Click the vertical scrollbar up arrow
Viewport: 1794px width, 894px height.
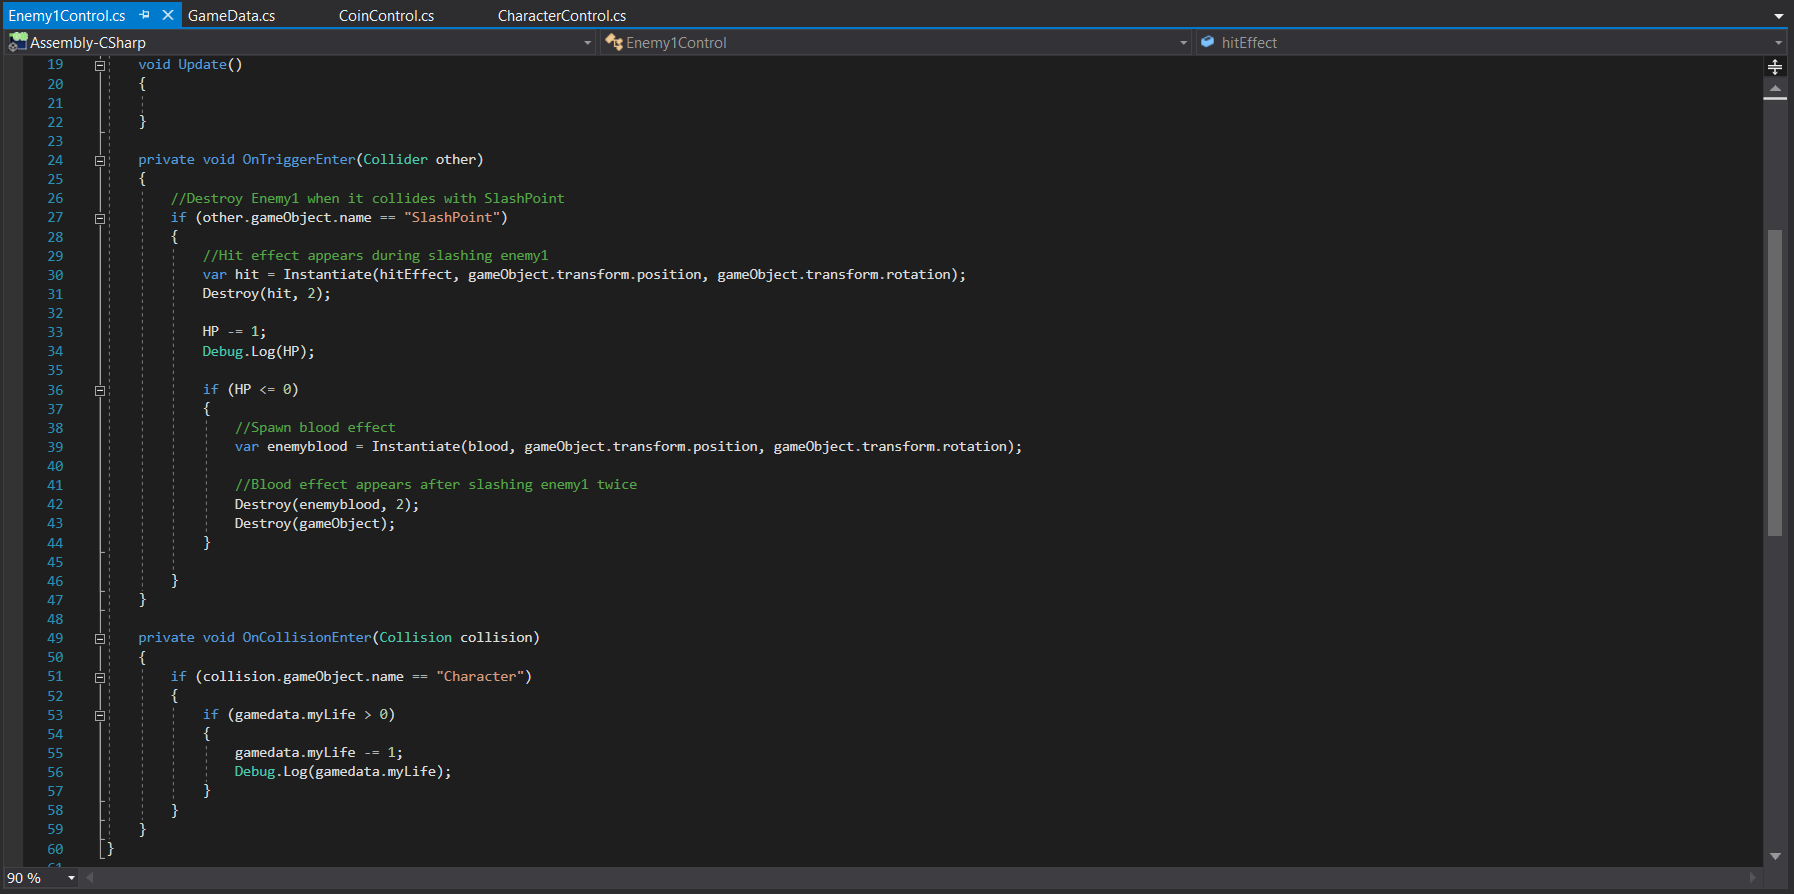tap(1775, 89)
